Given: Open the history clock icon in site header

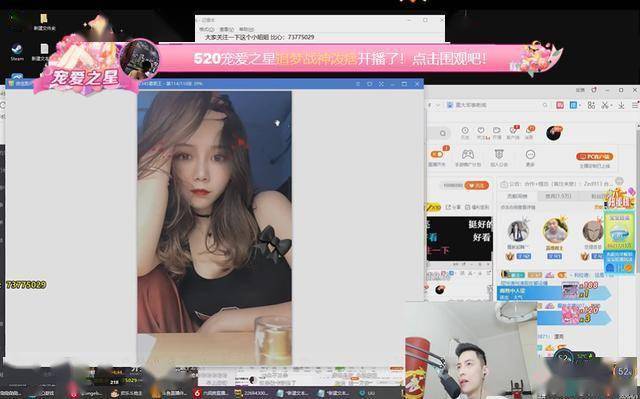Looking at the screenshot, I should click(x=465, y=132).
